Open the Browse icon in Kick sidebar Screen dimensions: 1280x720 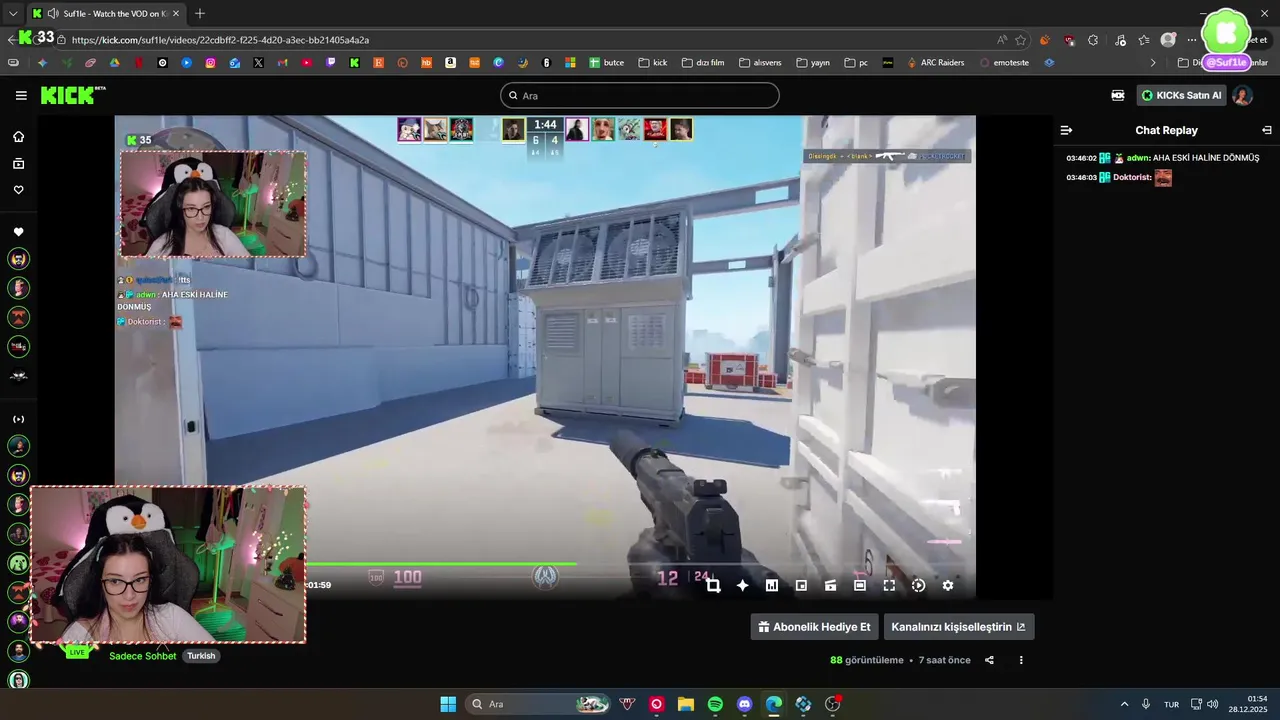click(x=18, y=163)
